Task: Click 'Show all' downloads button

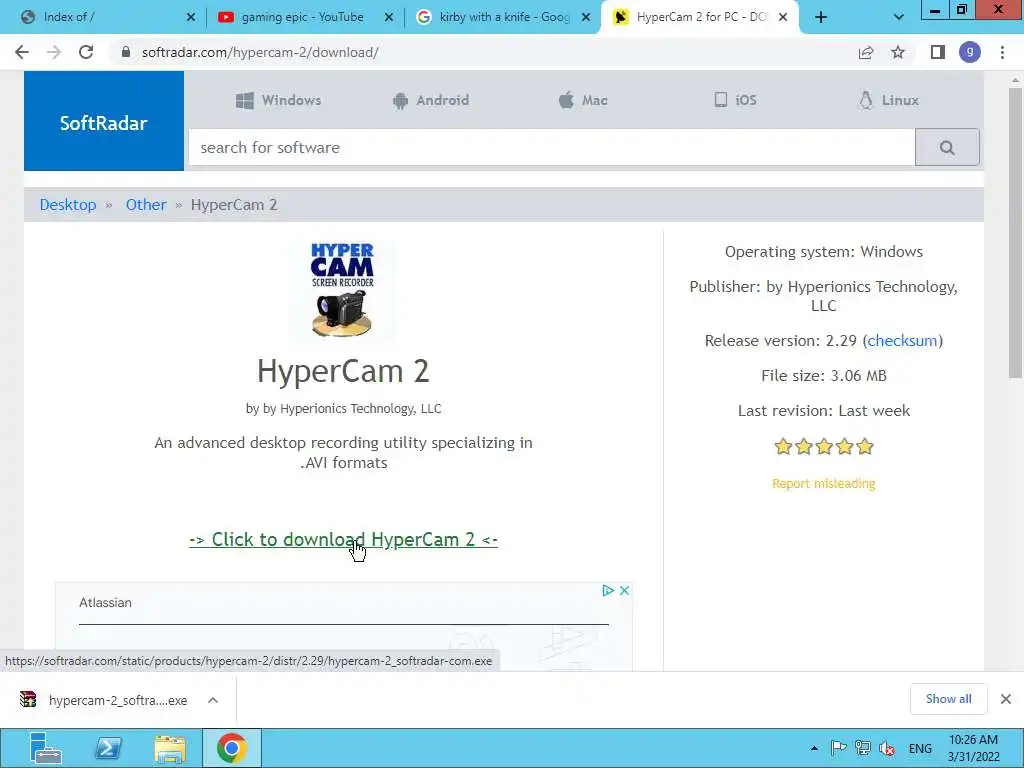Action: pyautogui.click(x=948, y=699)
